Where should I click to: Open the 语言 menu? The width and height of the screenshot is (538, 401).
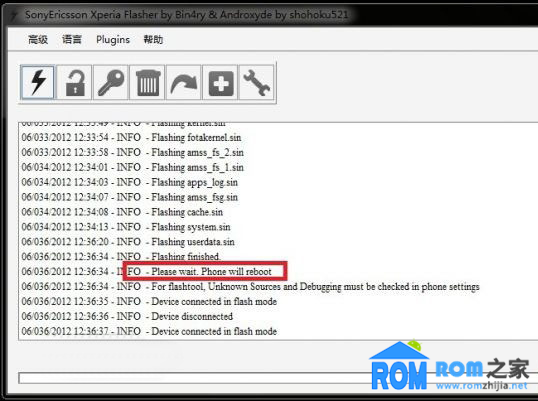click(x=72, y=39)
